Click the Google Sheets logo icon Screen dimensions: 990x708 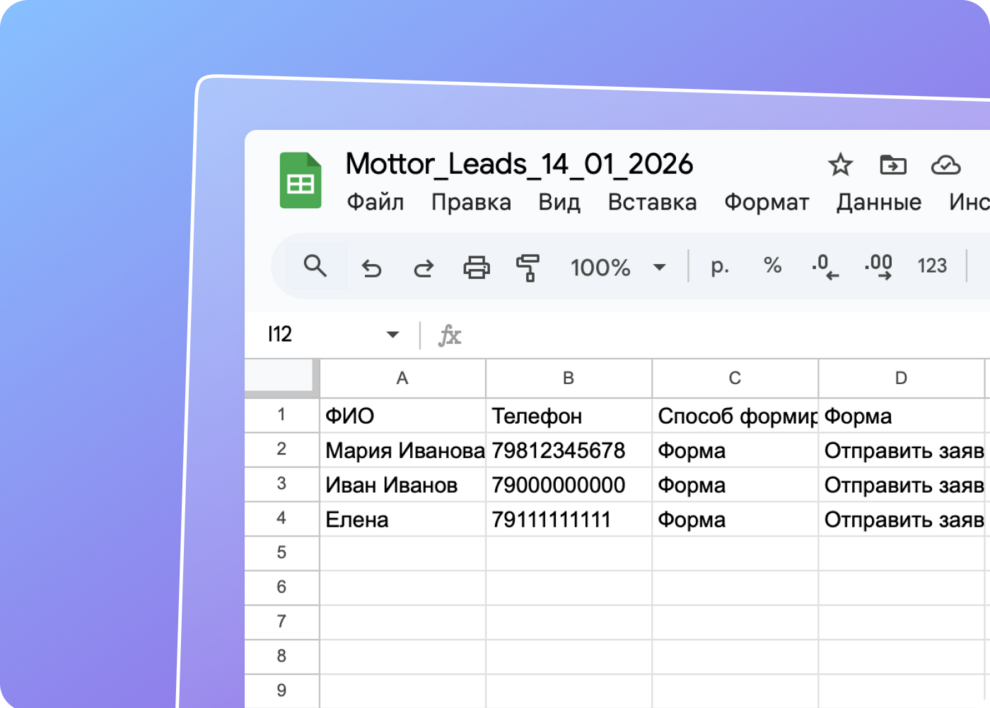[300, 181]
